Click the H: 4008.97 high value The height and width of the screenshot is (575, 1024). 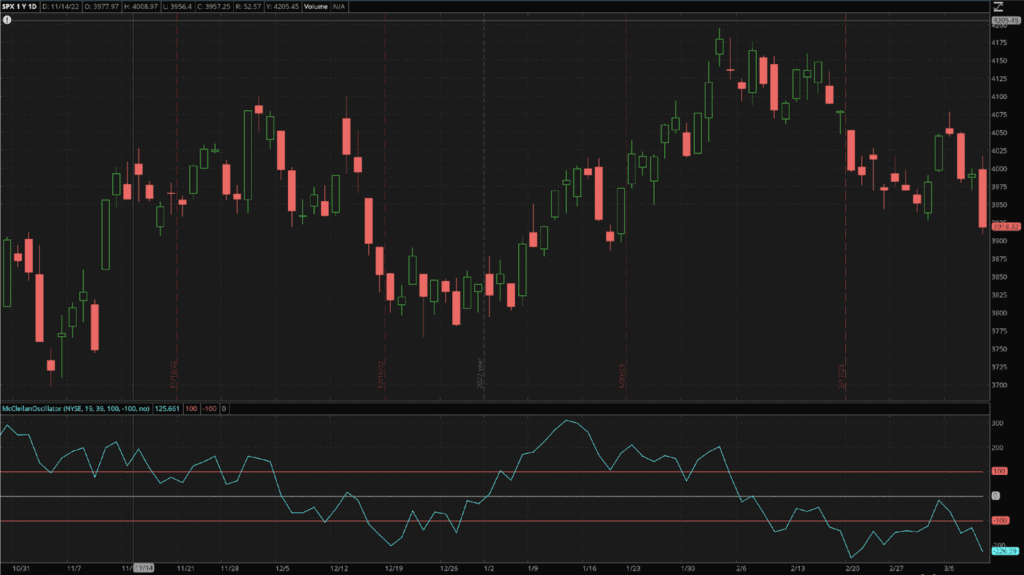coord(141,7)
